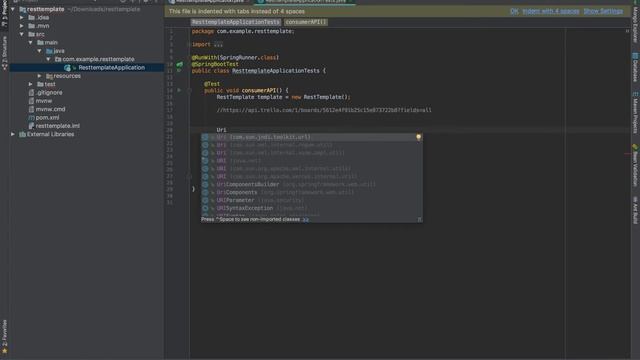
Task: Click the Show Settings link
Action: point(603,11)
